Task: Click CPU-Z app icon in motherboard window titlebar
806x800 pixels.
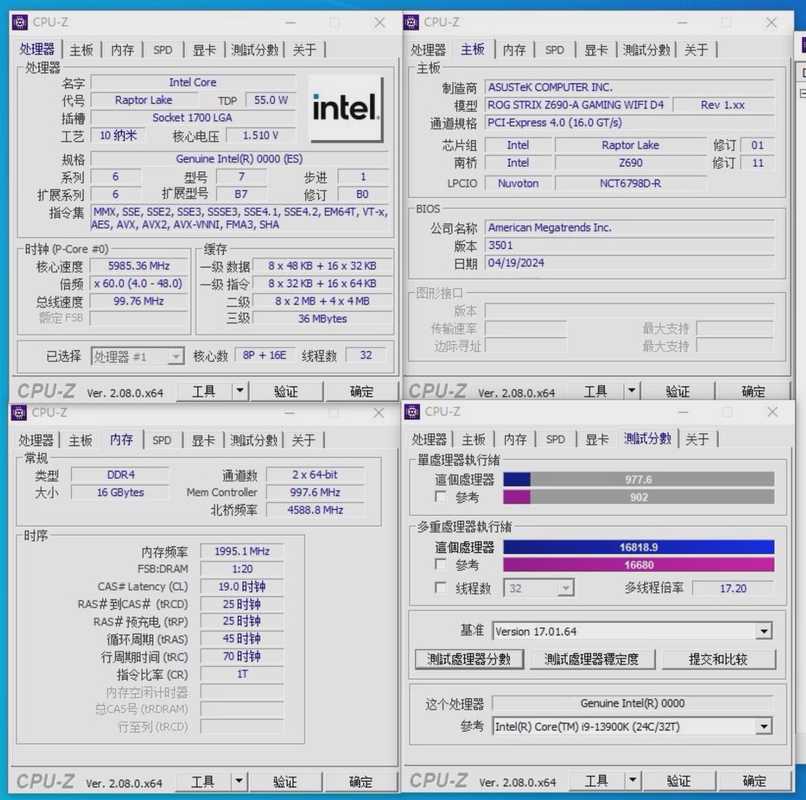Action: click(411, 22)
